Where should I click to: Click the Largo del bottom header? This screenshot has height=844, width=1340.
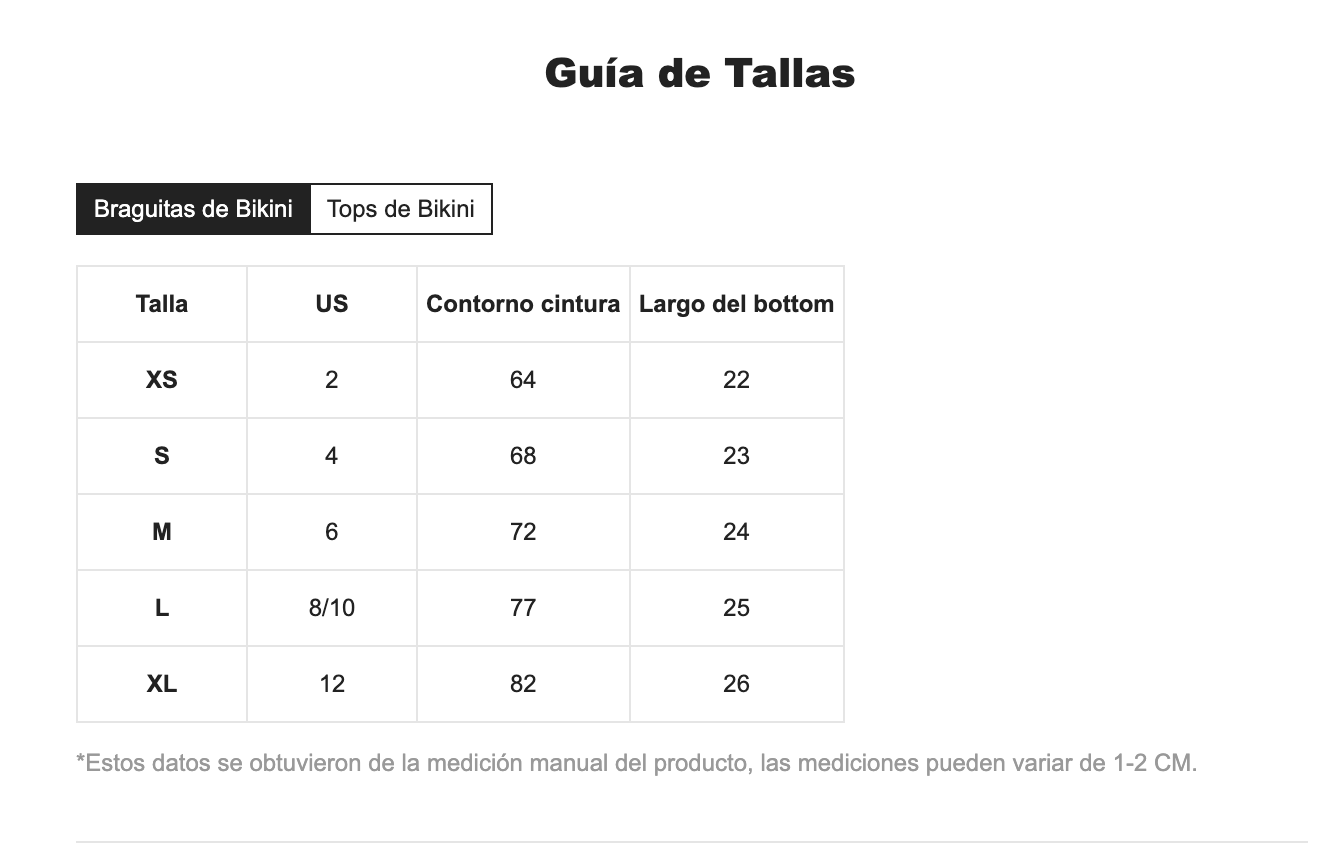(737, 304)
